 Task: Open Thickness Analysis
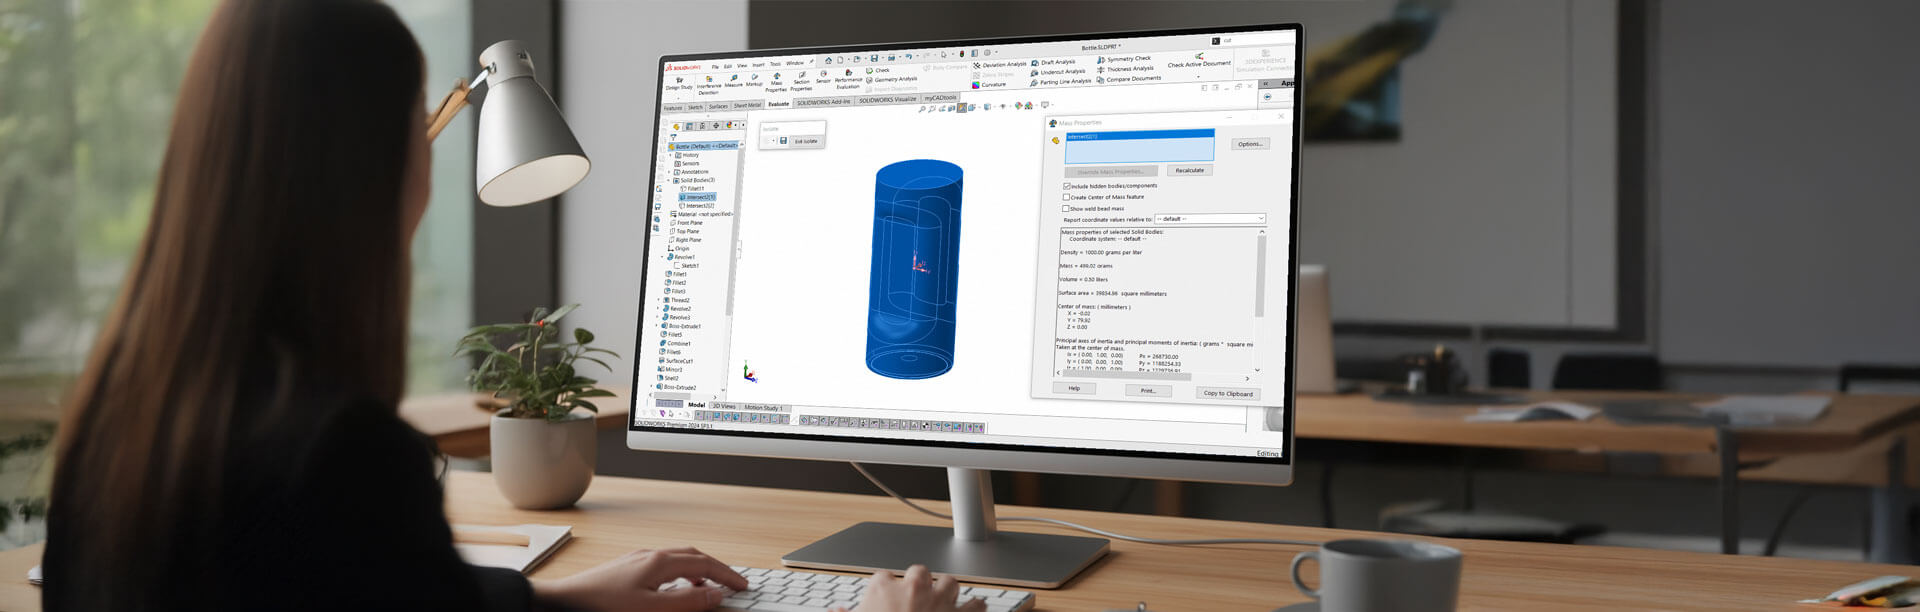click(1125, 69)
